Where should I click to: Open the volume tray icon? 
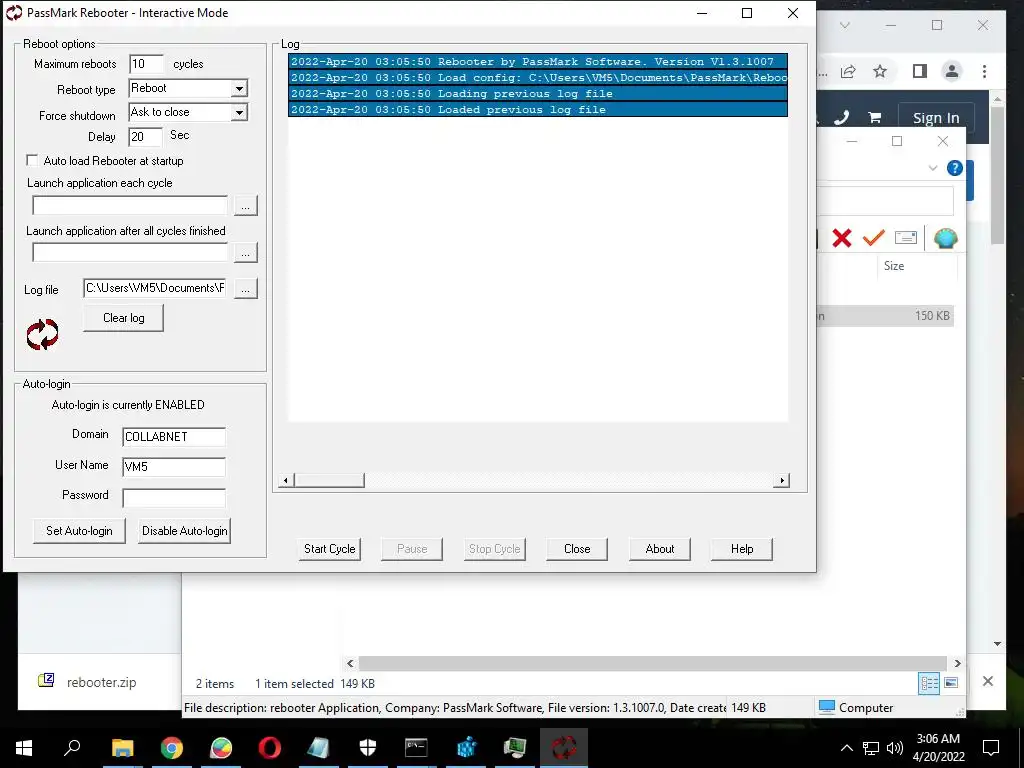[895, 748]
